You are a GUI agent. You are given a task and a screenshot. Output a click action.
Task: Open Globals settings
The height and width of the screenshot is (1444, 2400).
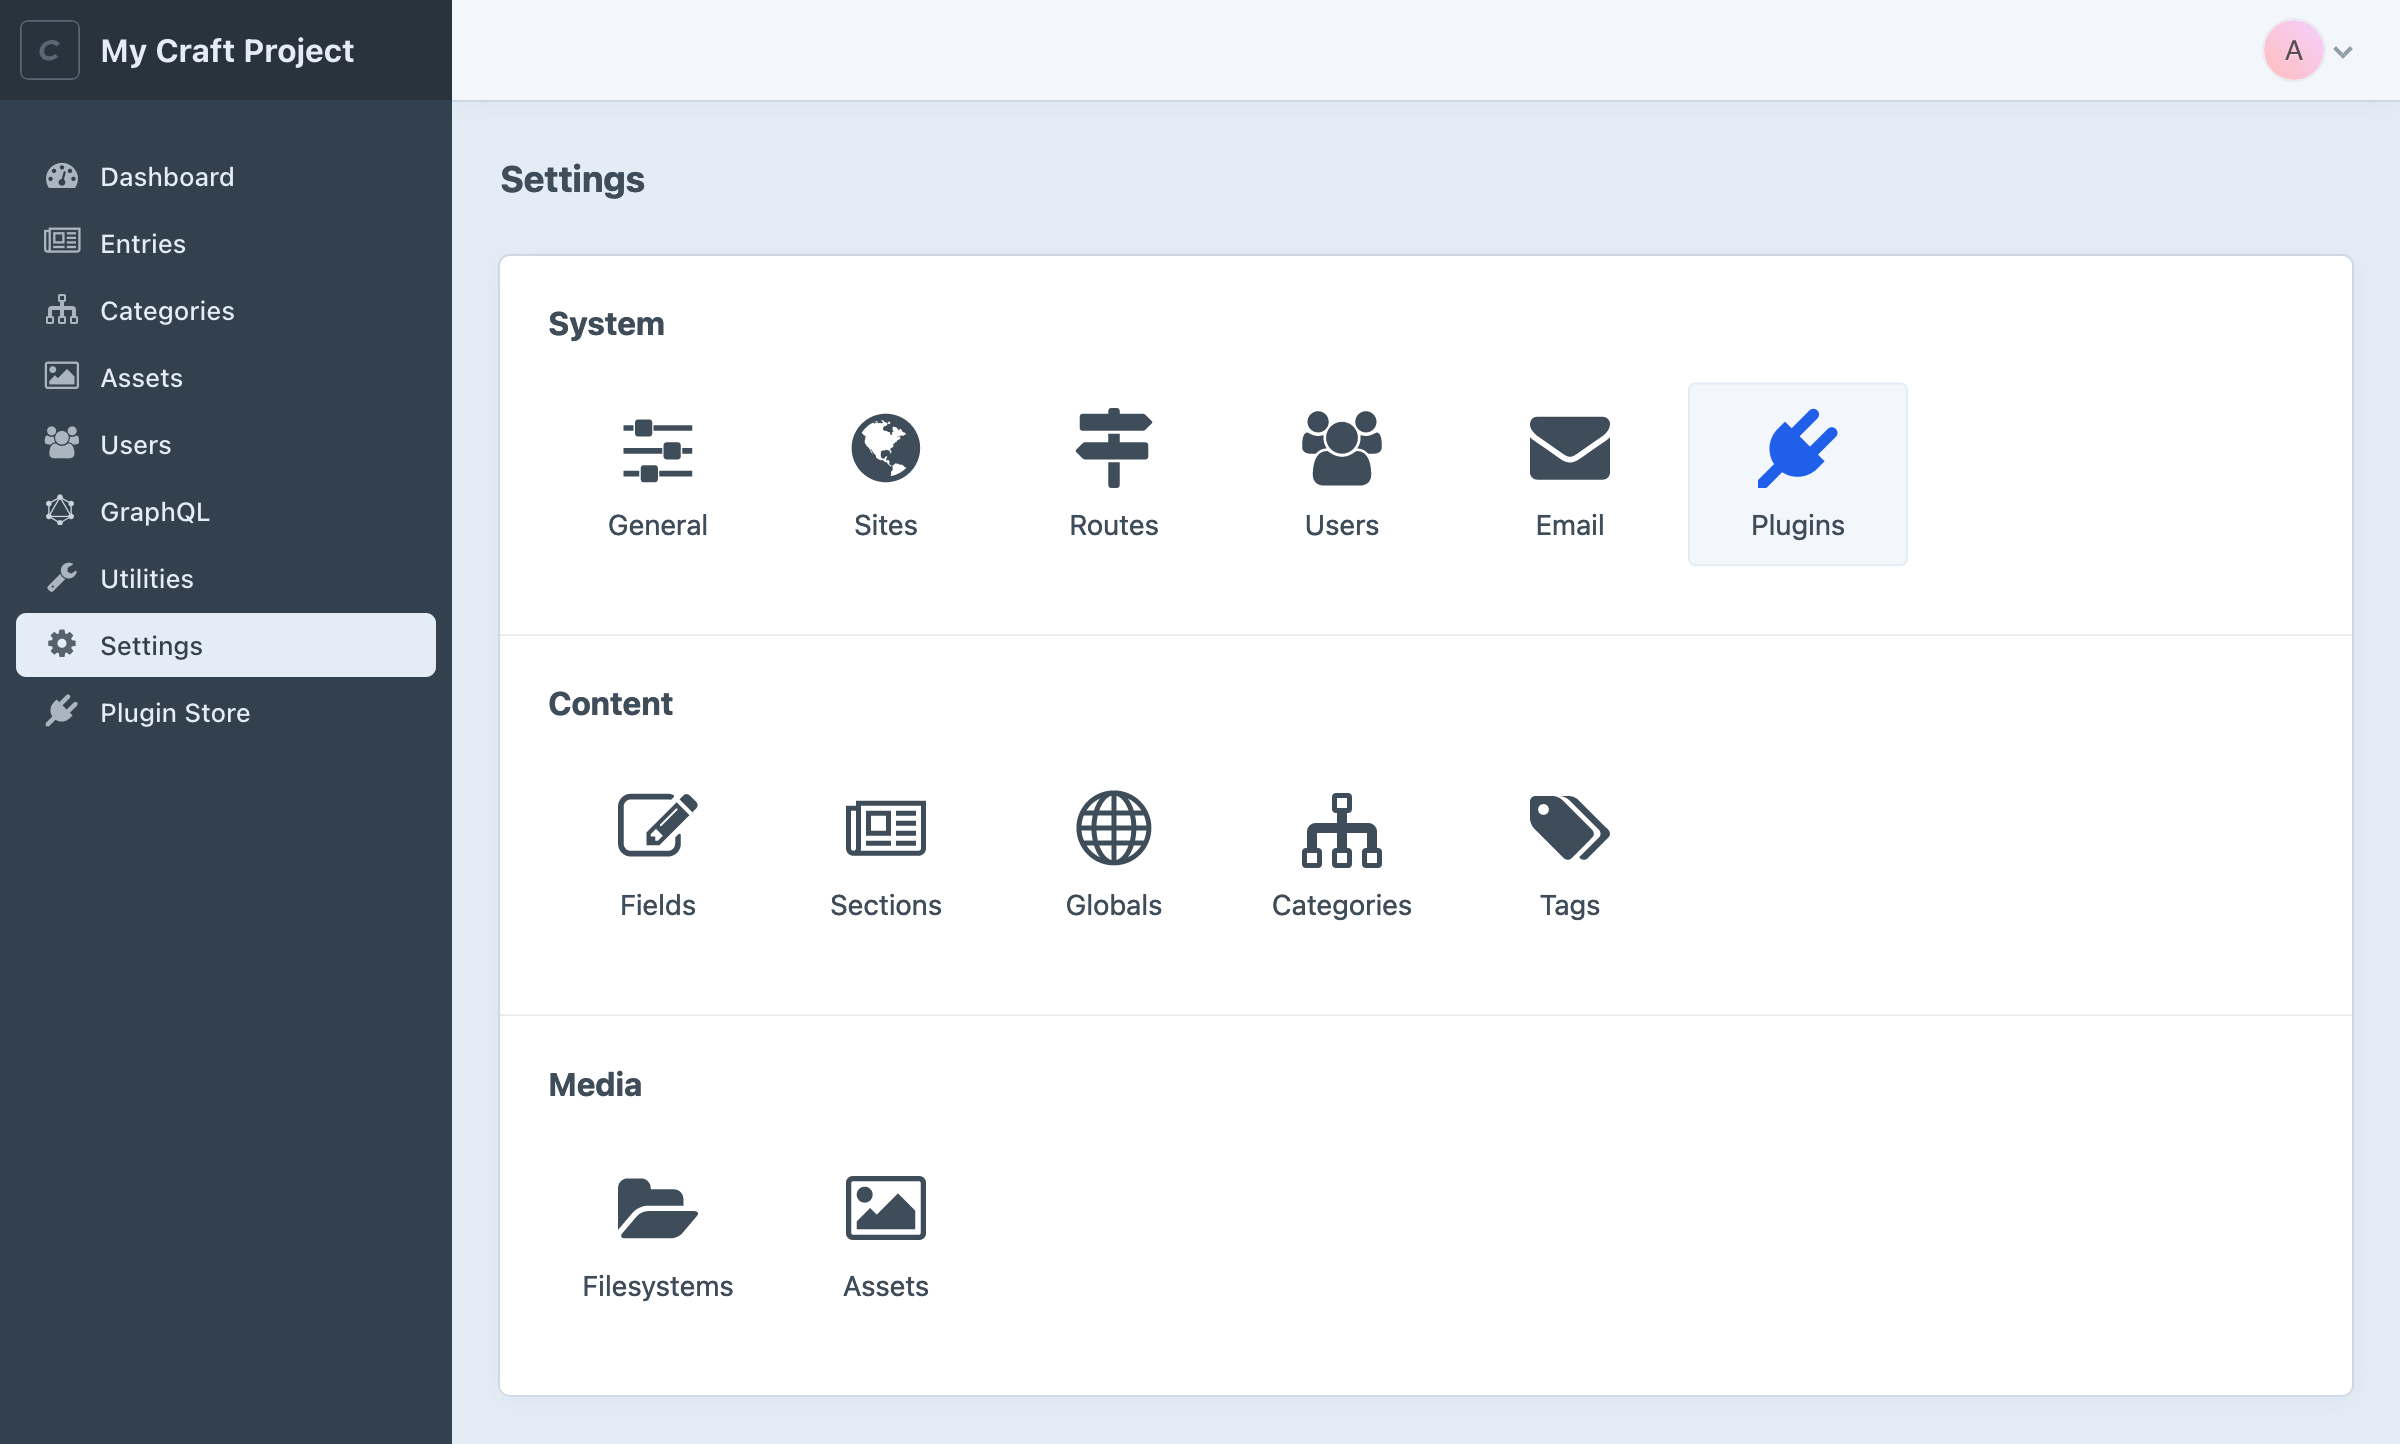1113,854
